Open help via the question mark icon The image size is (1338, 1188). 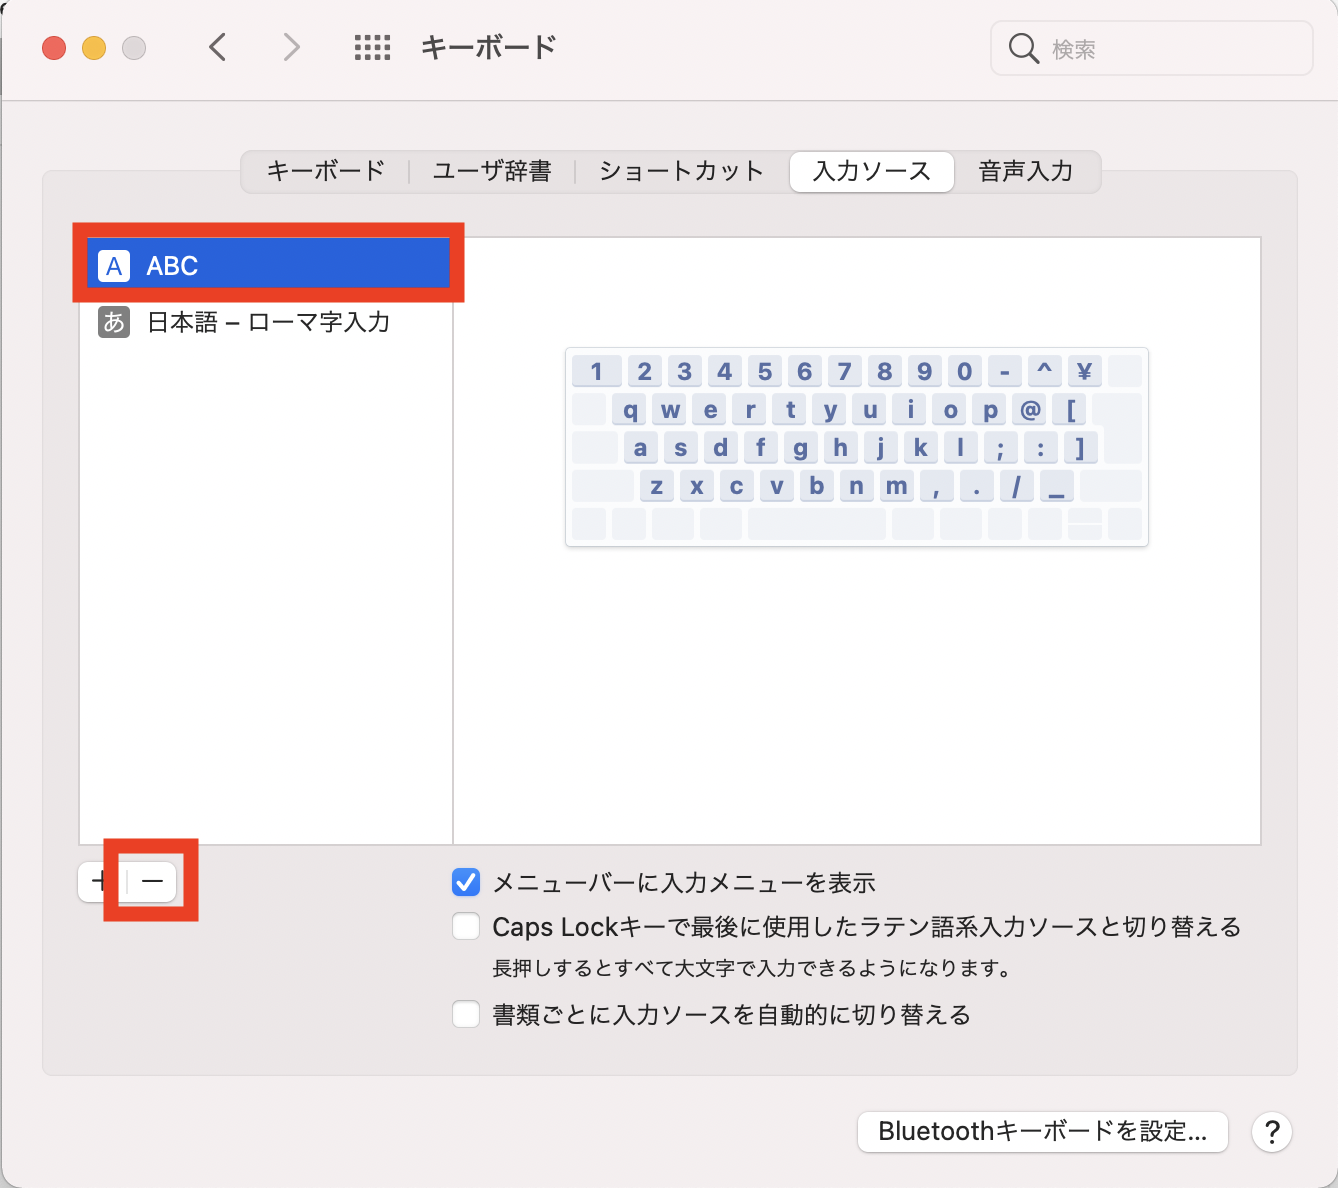pyautogui.click(x=1271, y=1132)
